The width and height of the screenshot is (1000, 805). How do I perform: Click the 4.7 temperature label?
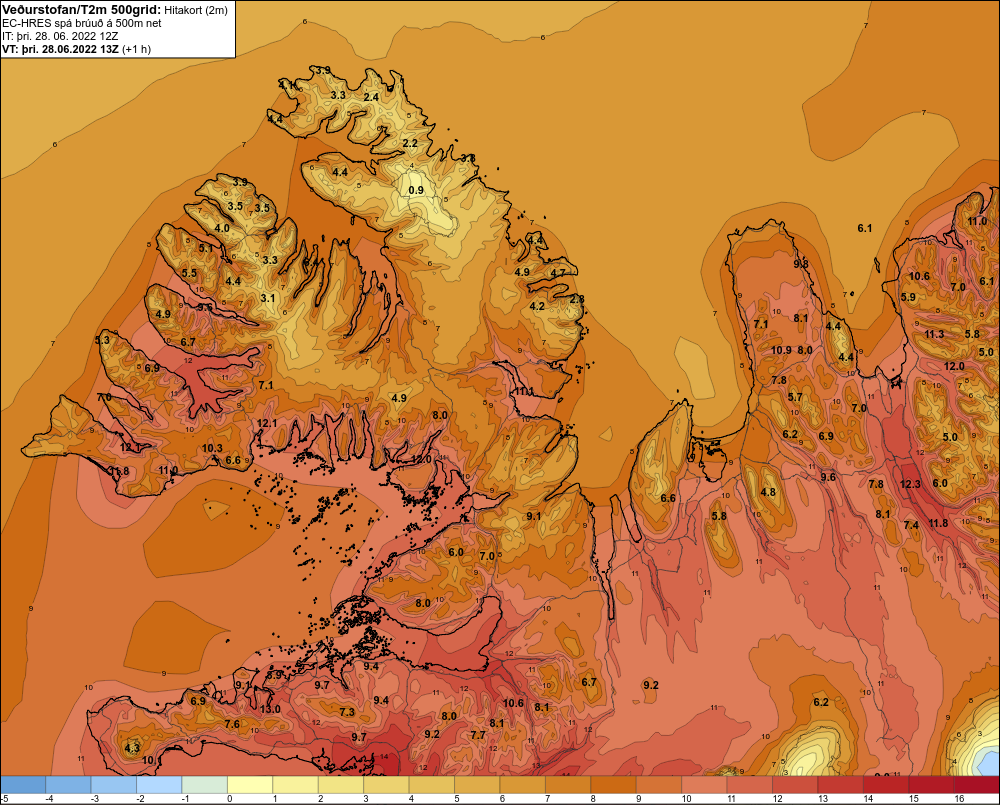pos(557,273)
